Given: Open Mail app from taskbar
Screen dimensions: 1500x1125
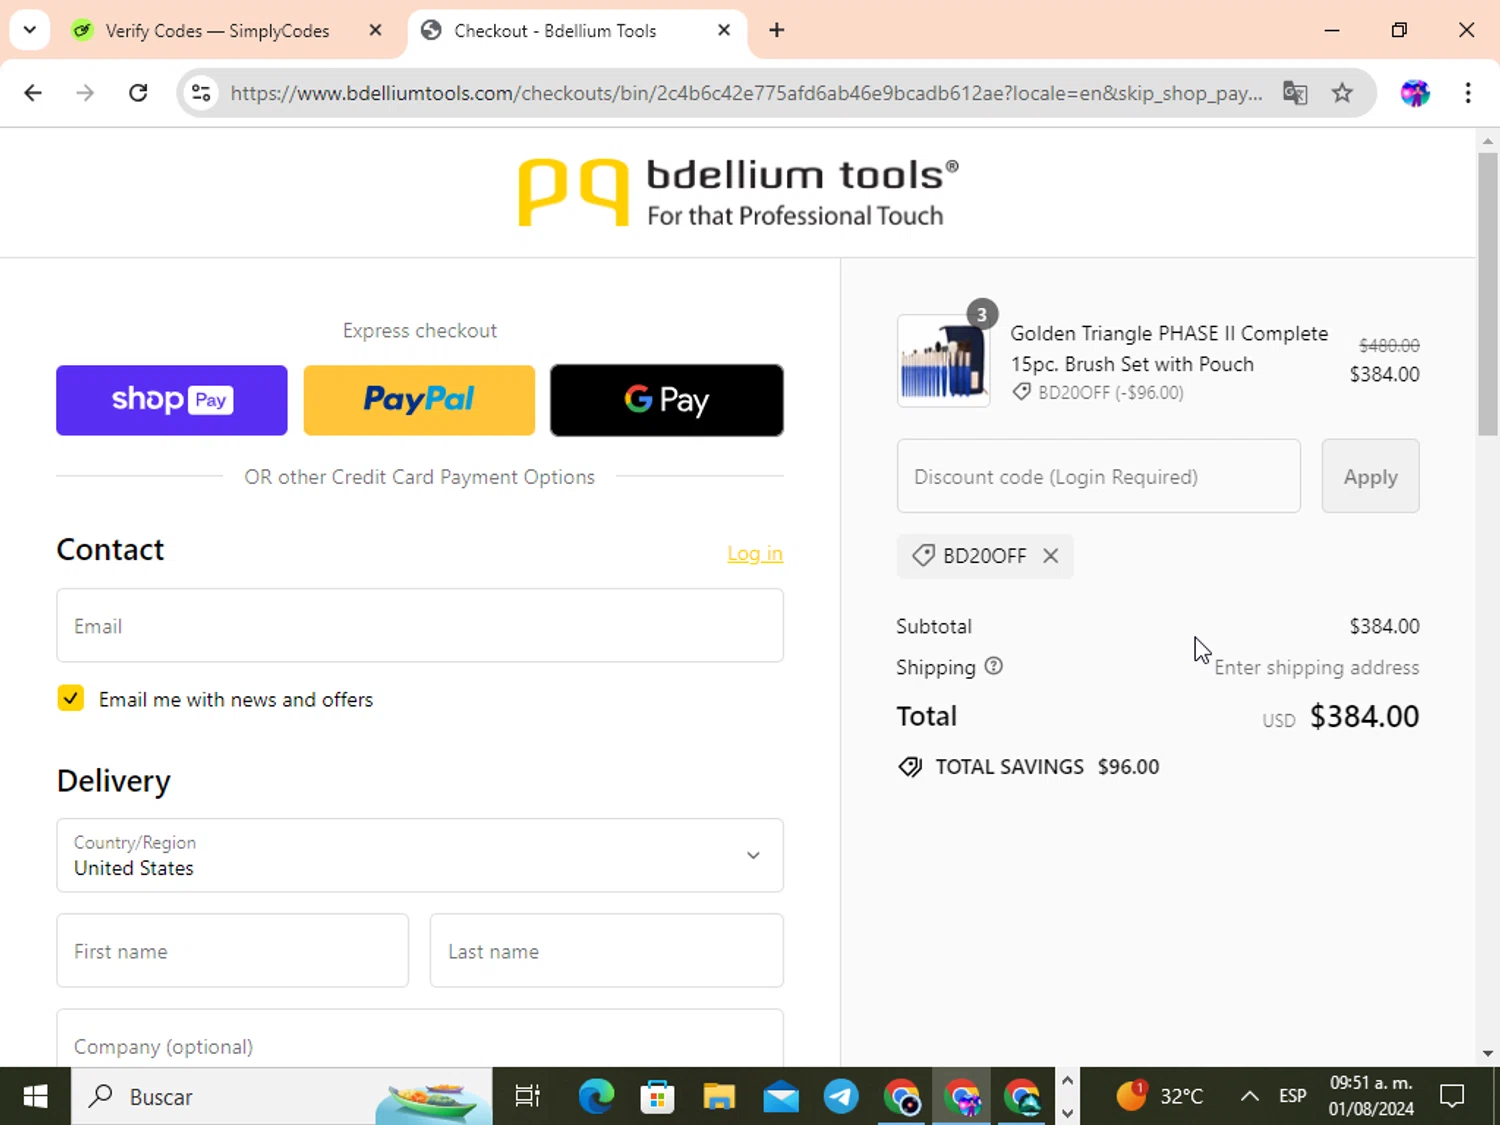Looking at the screenshot, I should pyautogui.click(x=780, y=1097).
